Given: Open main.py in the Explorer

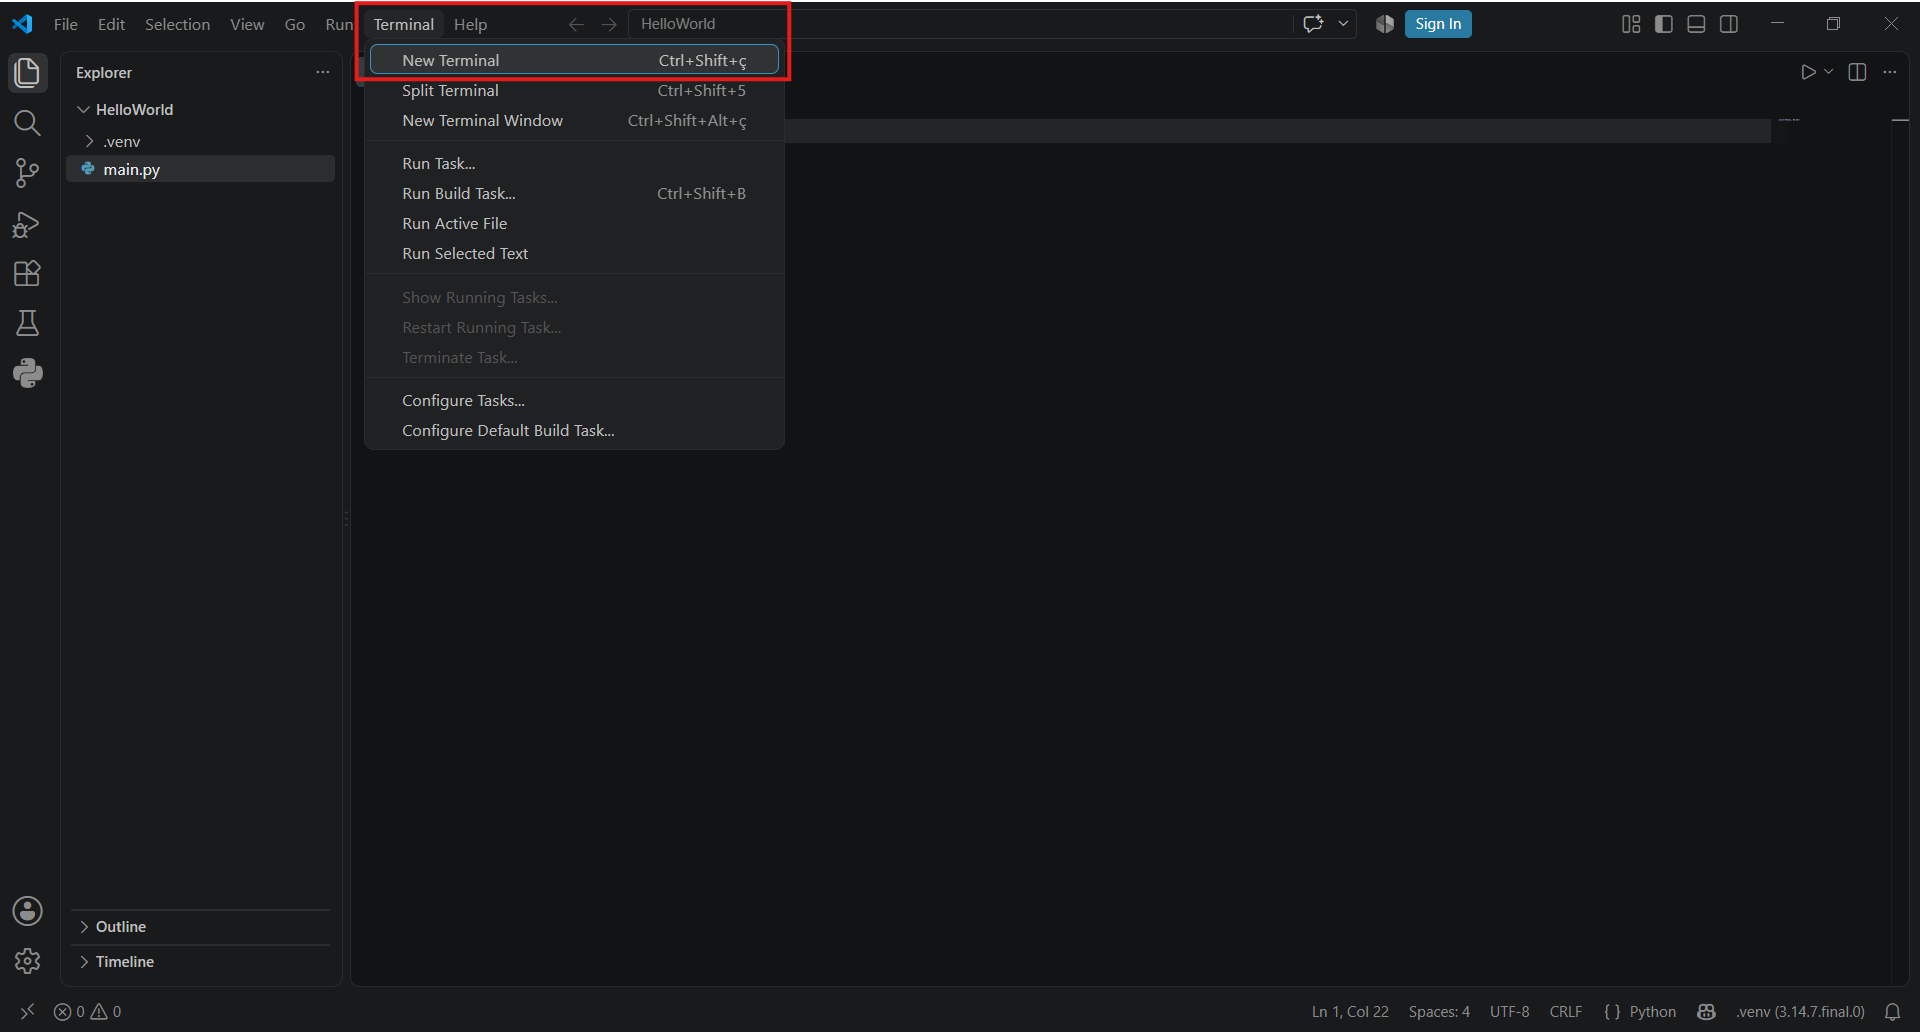Looking at the screenshot, I should pos(200,169).
